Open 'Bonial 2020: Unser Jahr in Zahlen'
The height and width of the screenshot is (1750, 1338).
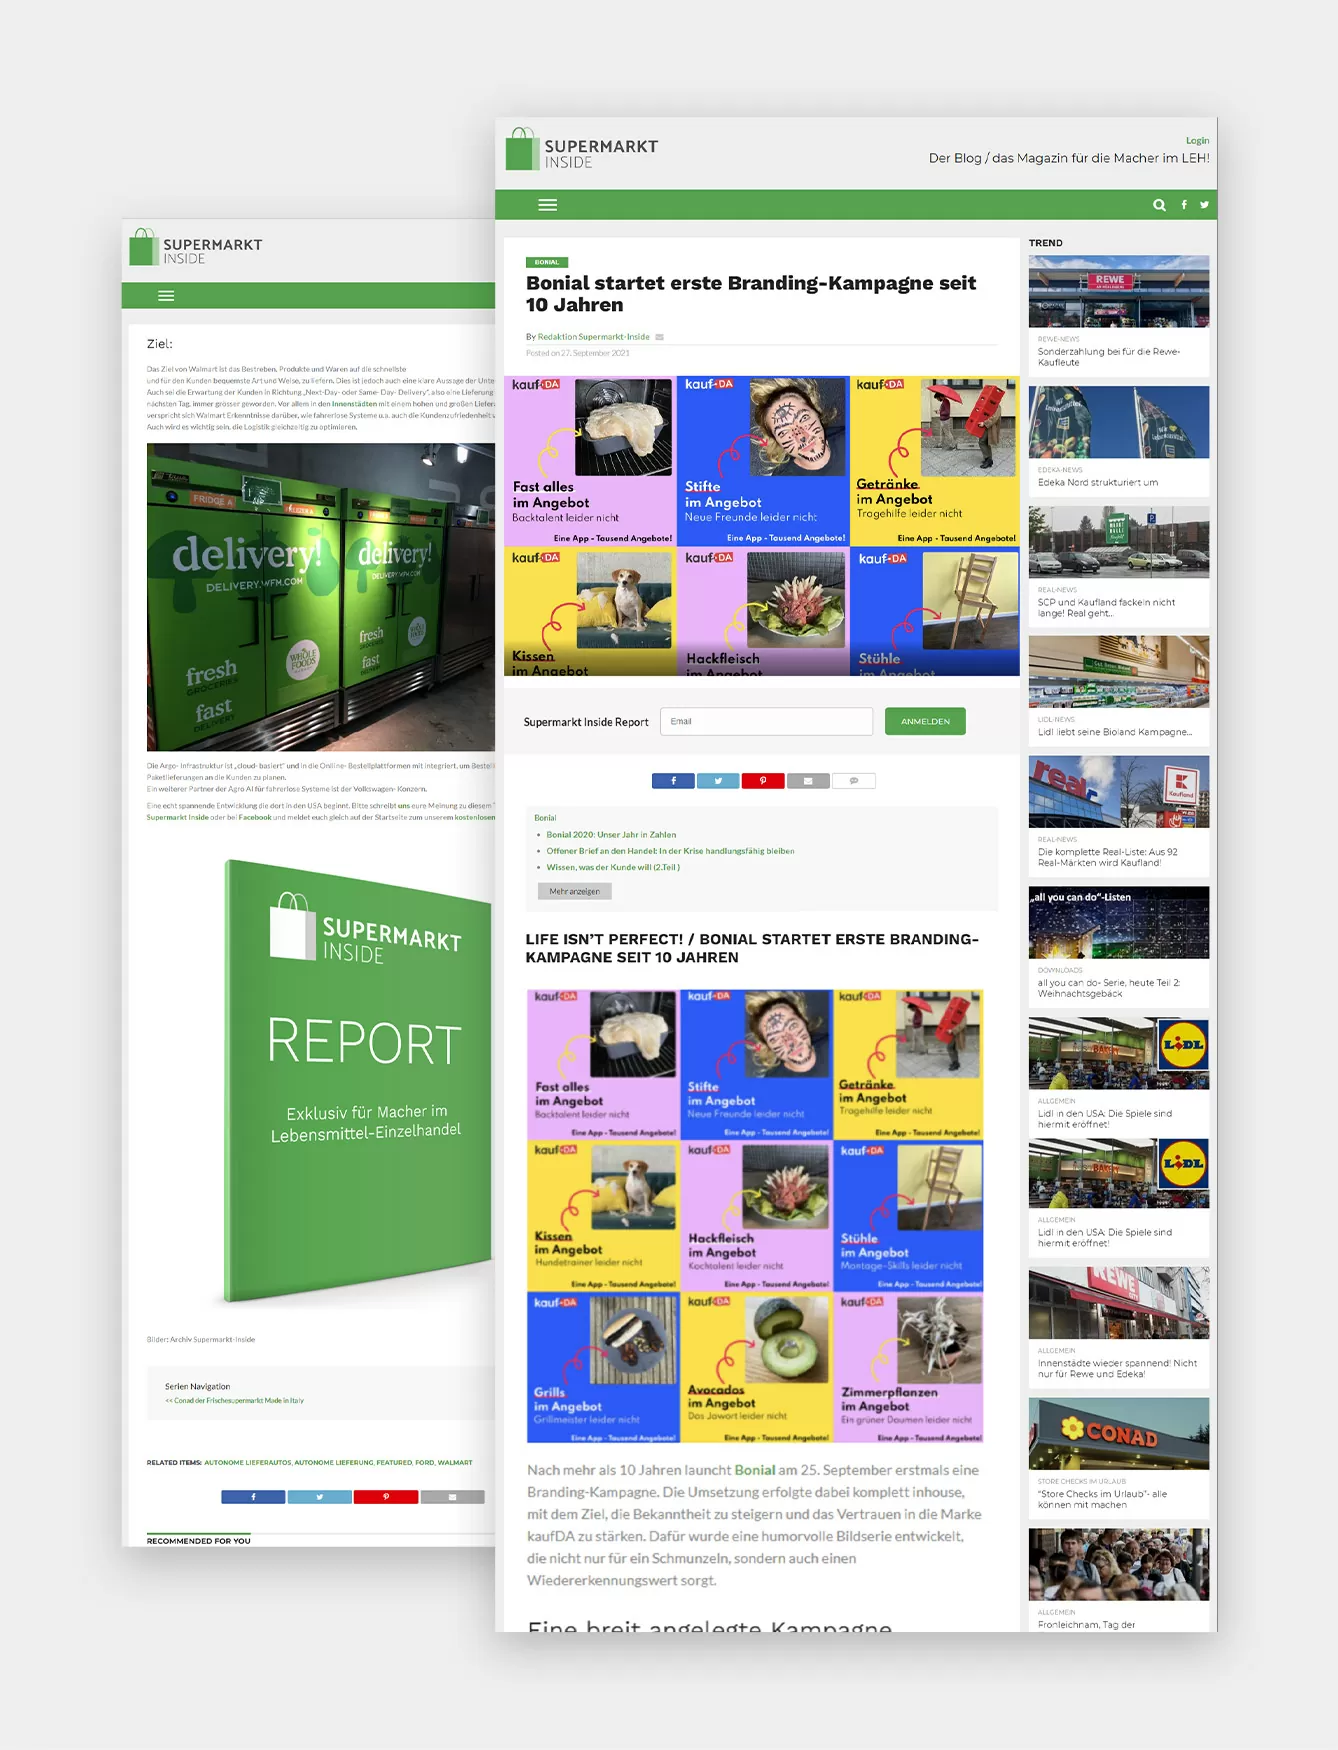[611, 835]
